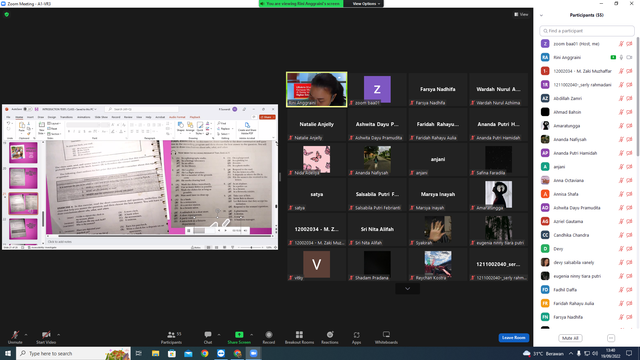Screen dimensions: 640x360
Task: Click the View layout button above the gallery
Action: (521, 14)
